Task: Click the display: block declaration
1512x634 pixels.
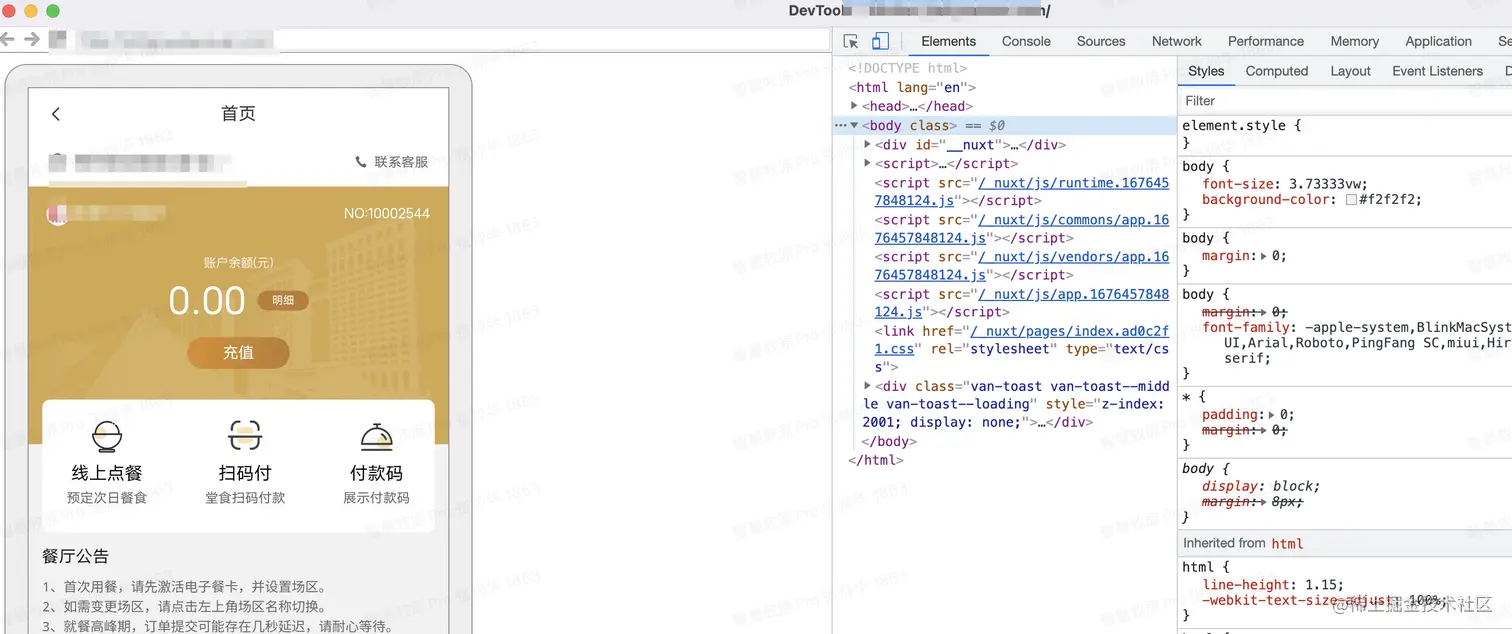Action: coord(1260,486)
